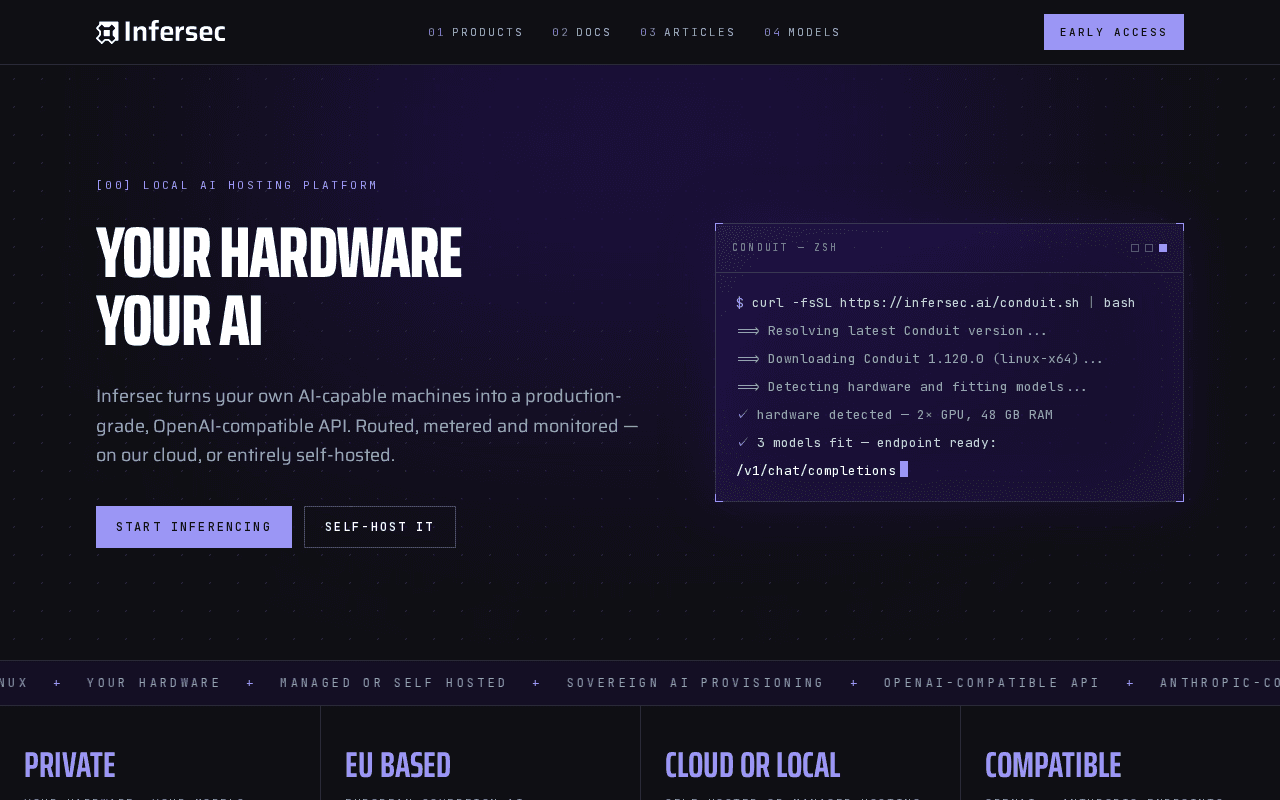Click 'Downloading Conduit 1.120.0' line
Image resolution: width=1280 pixels, height=800 pixels.
[920, 359]
